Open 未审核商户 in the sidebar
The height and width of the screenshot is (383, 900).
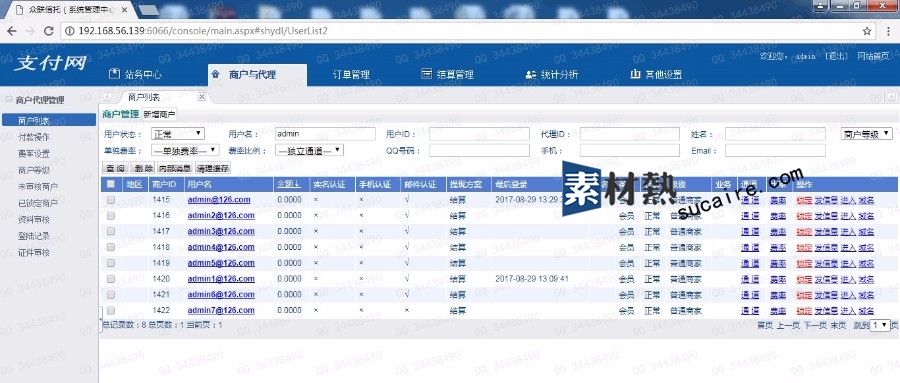38,187
